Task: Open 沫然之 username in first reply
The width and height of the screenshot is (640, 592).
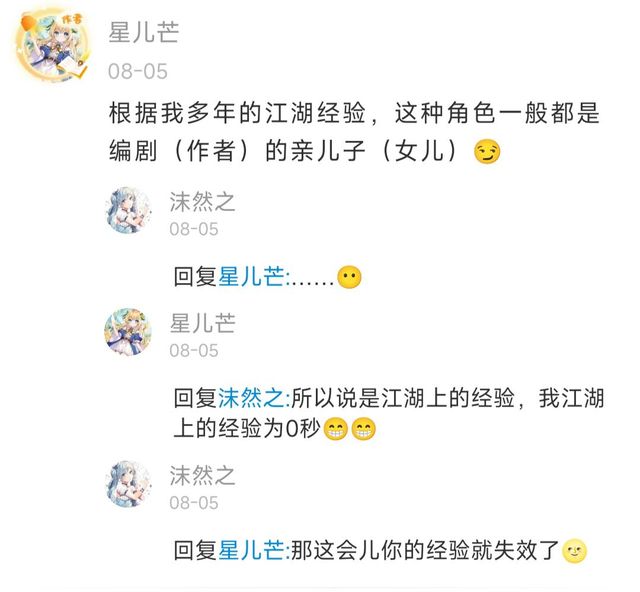Action: (x=202, y=202)
